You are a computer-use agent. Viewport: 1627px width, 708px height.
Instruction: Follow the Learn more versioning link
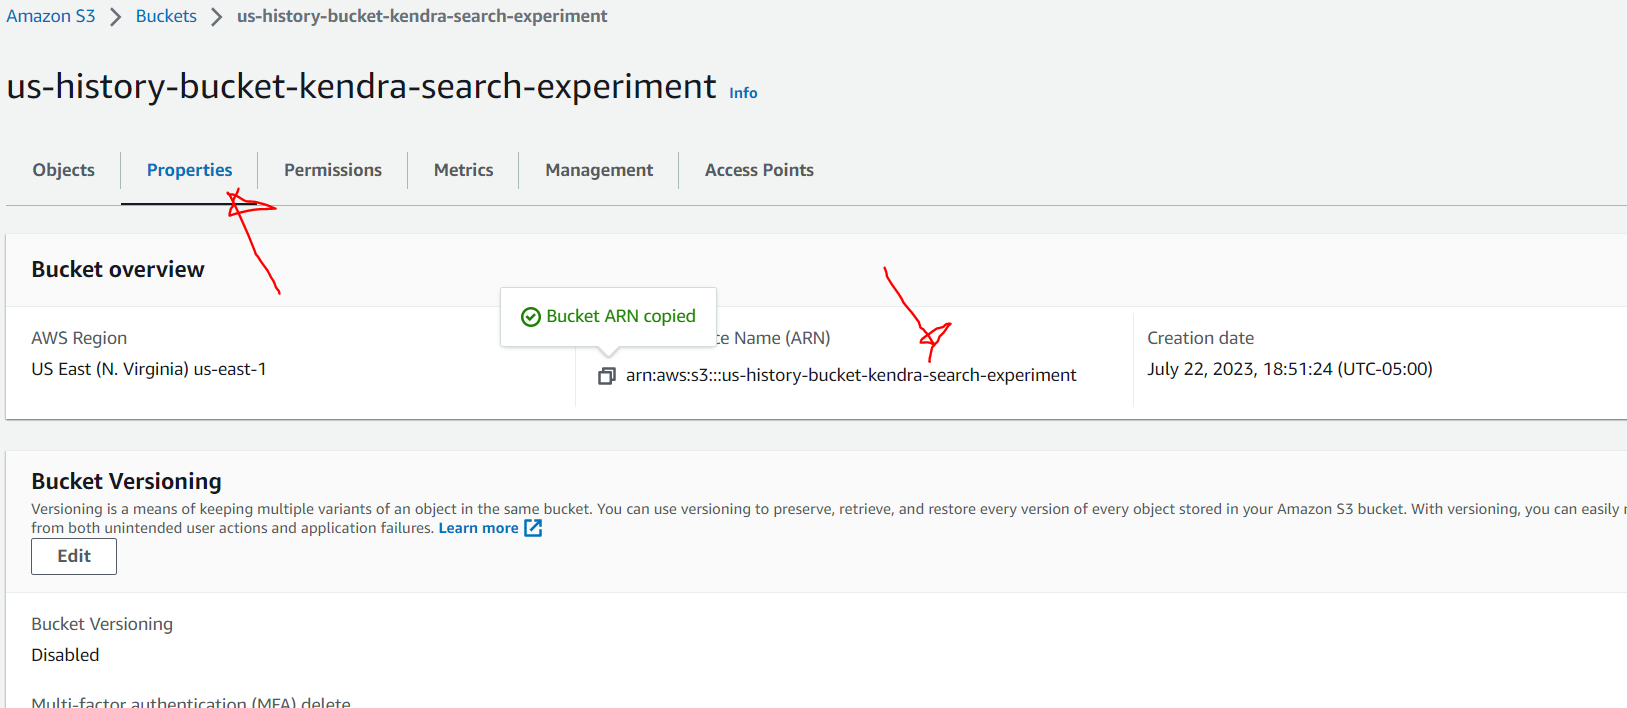(478, 528)
